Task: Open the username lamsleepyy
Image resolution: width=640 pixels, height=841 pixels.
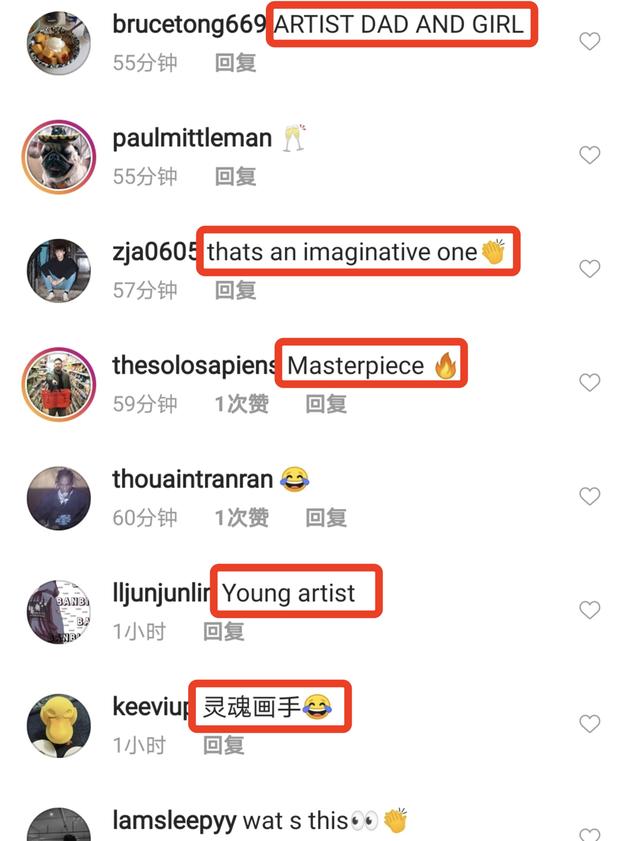Action: pyautogui.click(x=174, y=821)
